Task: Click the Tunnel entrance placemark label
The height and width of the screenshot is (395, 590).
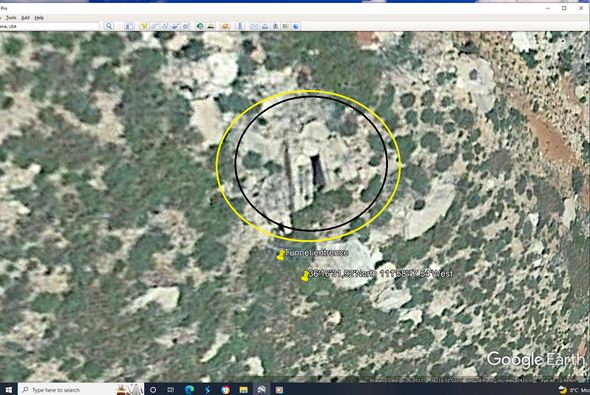Action: pos(316,253)
